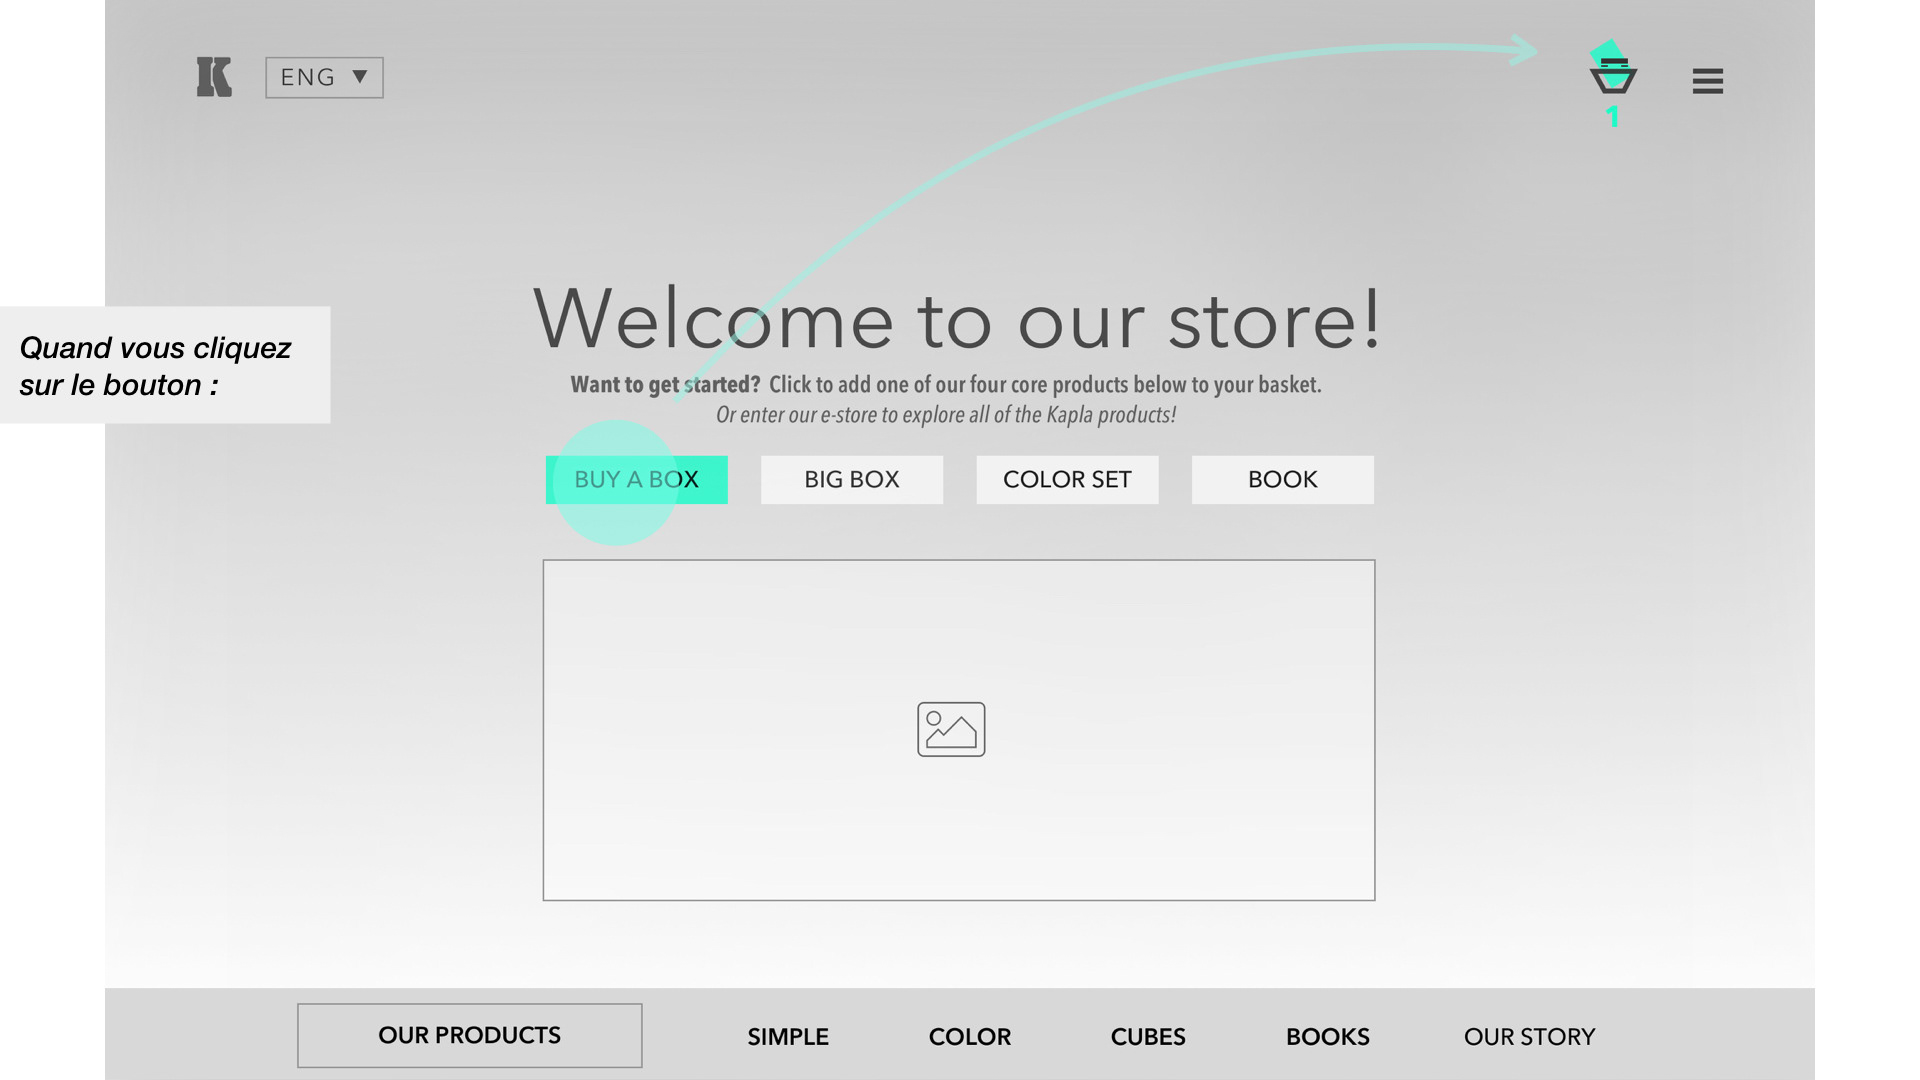Click the Kapla K logo
Viewport: 1920px width, 1080px height.
214,77
